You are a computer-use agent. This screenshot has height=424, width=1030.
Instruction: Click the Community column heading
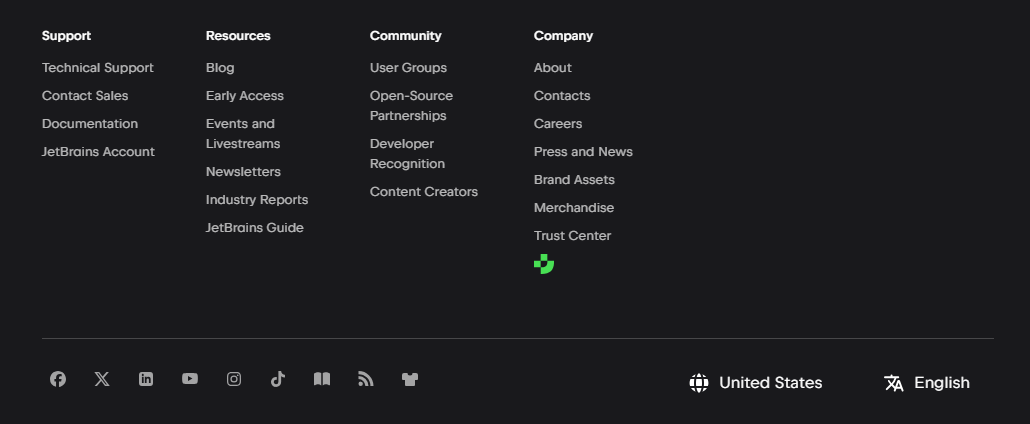pos(406,36)
